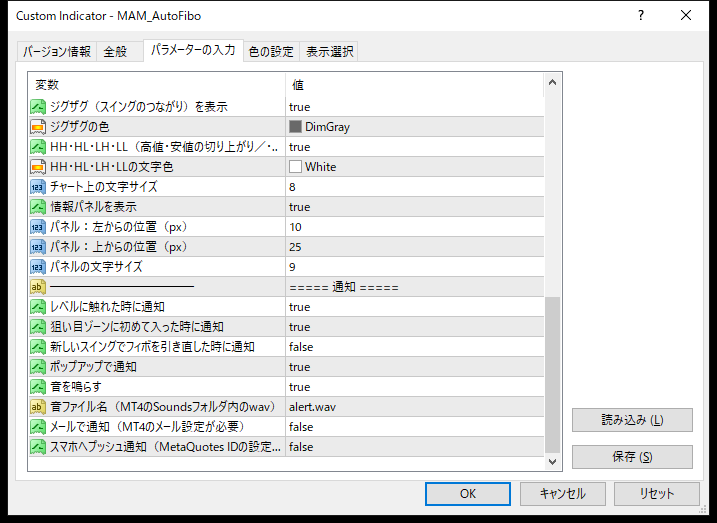Click the リセット button
Viewport: 717px width, 523px height.
tap(657, 494)
